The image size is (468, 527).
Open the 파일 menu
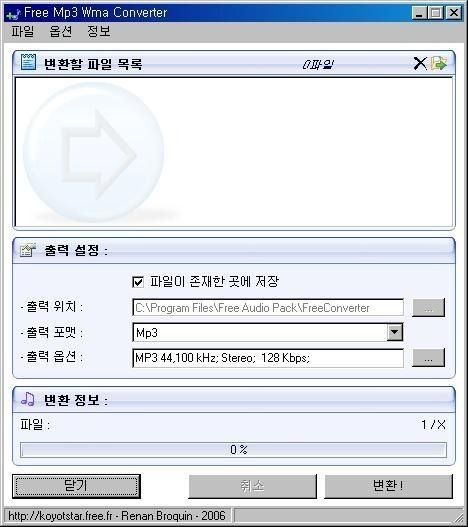pyautogui.click(x=23, y=32)
